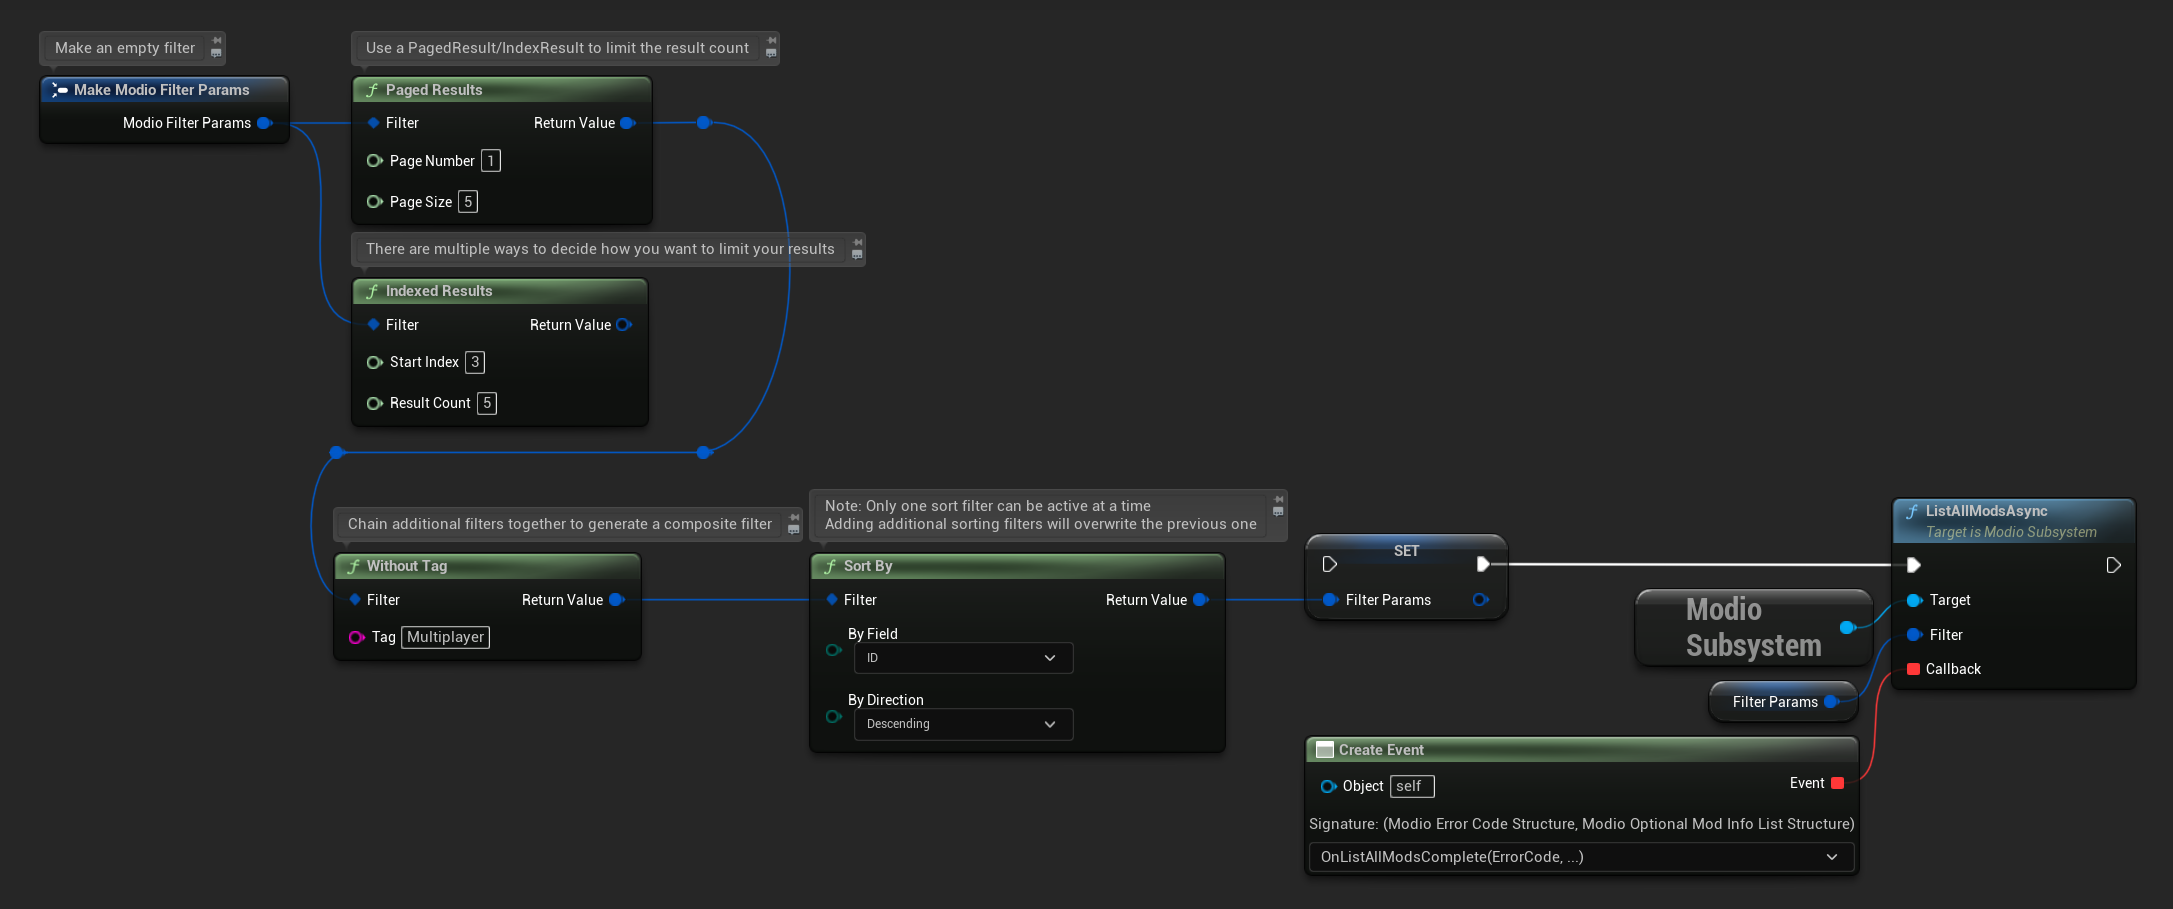This screenshot has height=909, width=2173.
Task: Toggle pin on sort filter note comment
Action: point(1278,499)
